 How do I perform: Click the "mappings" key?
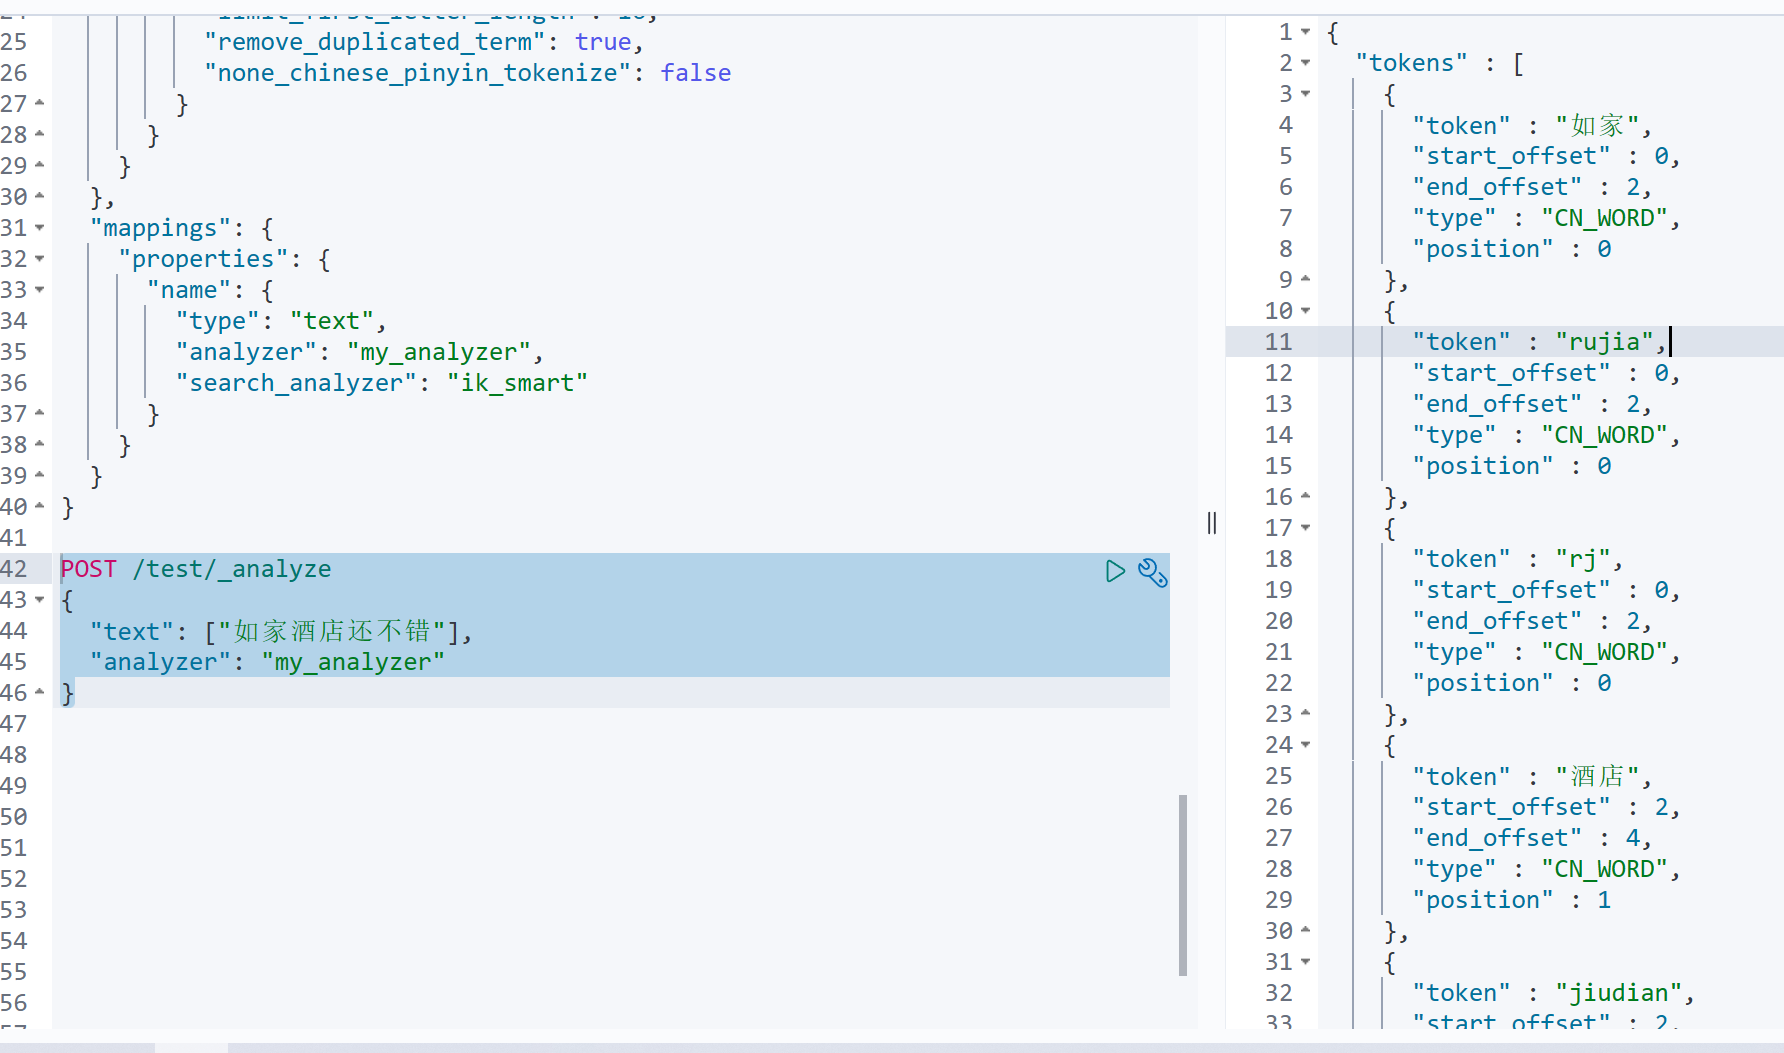(161, 228)
